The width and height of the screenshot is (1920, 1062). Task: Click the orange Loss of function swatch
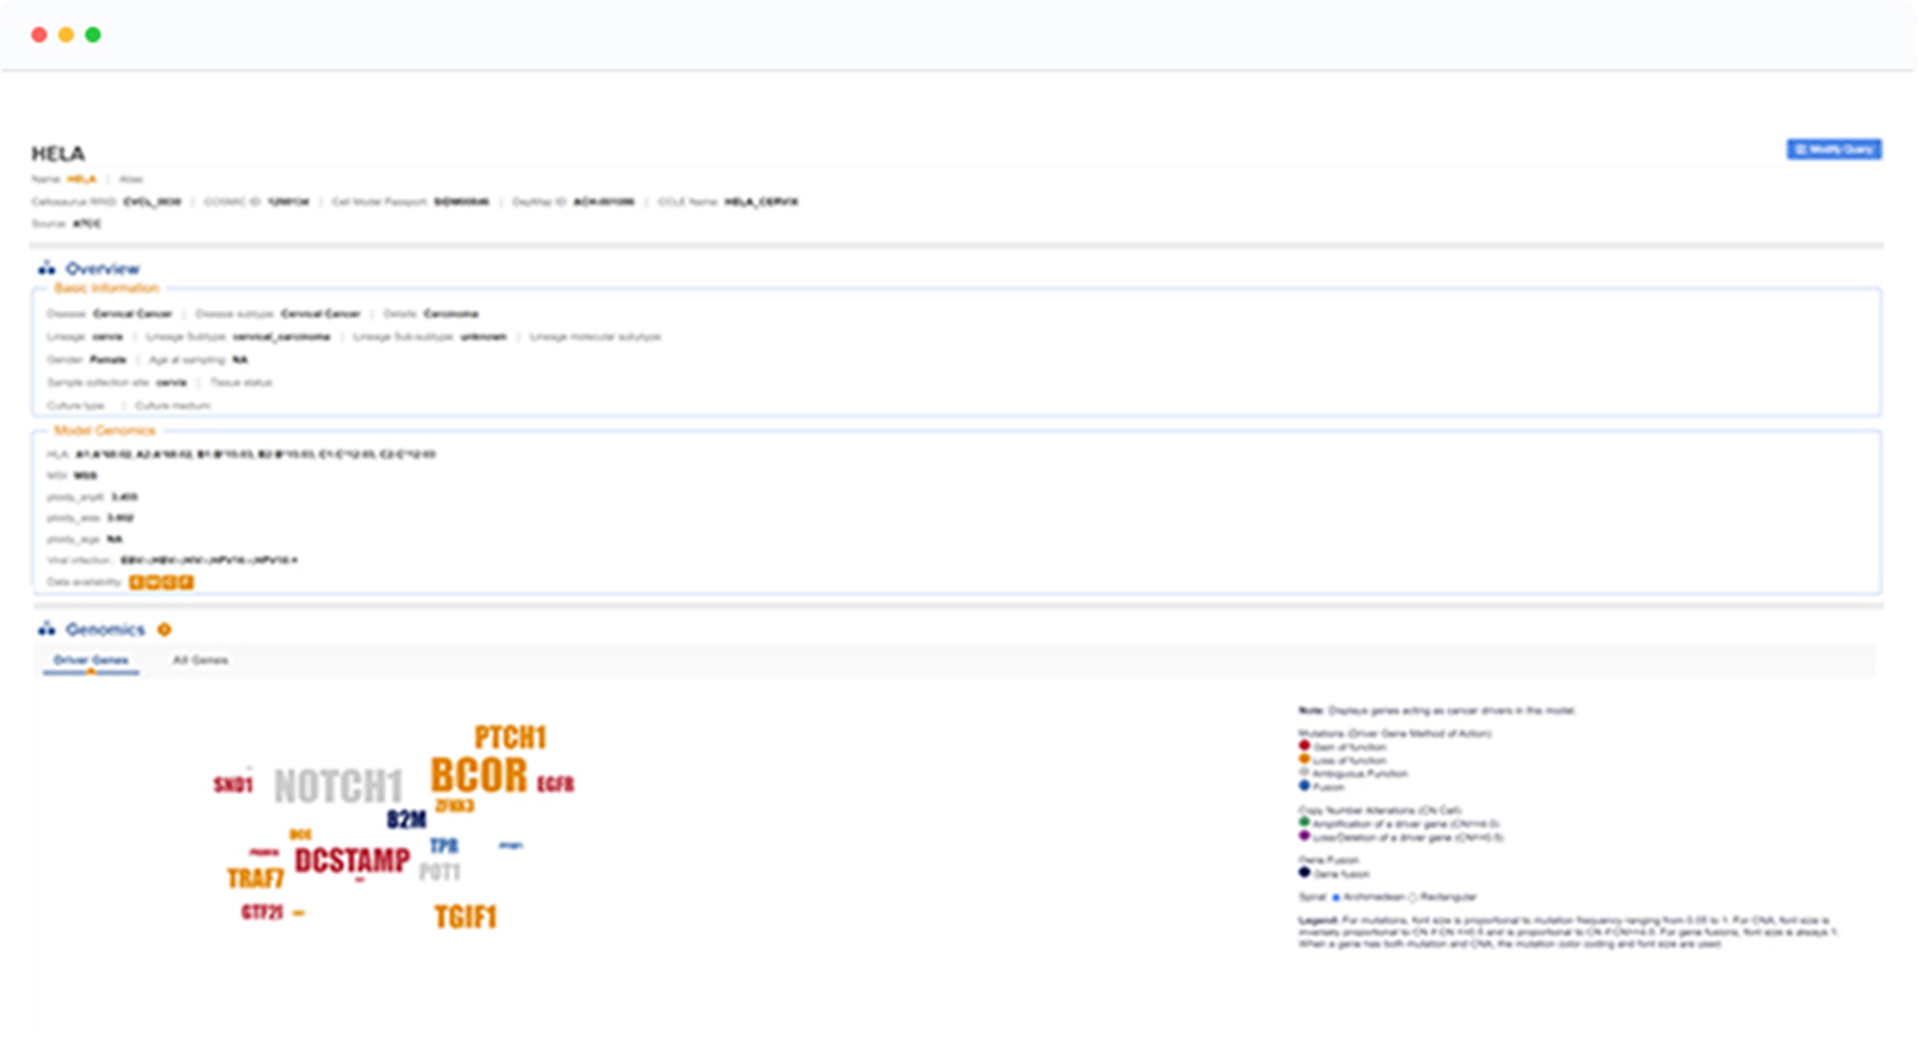pos(1304,759)
